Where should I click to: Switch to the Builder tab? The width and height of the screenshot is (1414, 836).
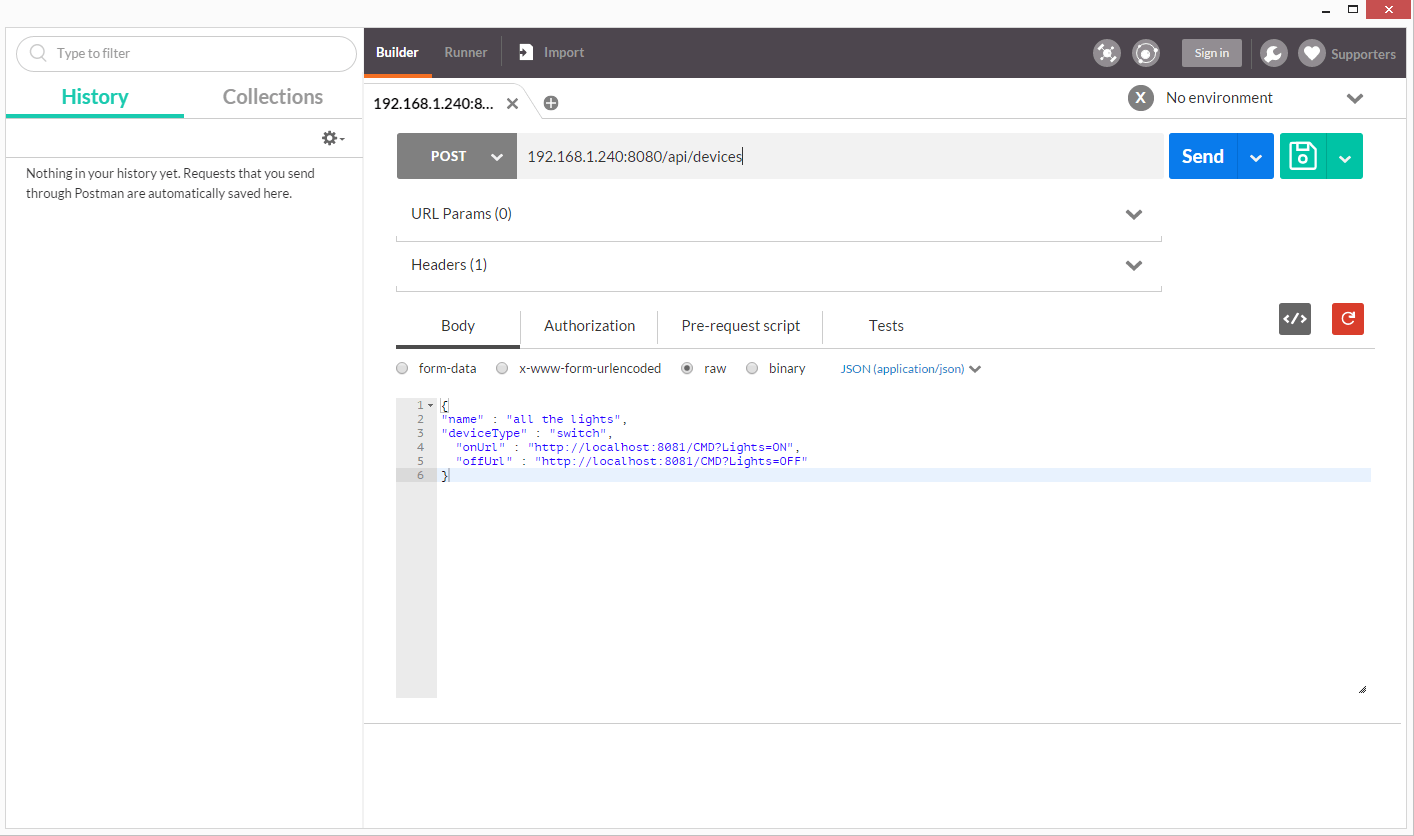point(397,52)
